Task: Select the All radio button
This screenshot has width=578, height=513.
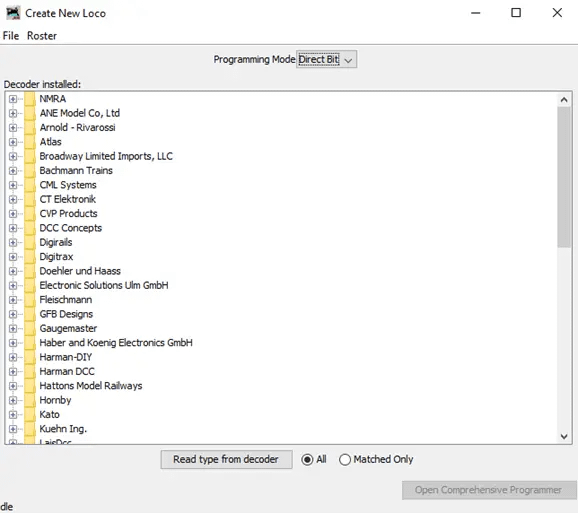Action: coord(307,460)
